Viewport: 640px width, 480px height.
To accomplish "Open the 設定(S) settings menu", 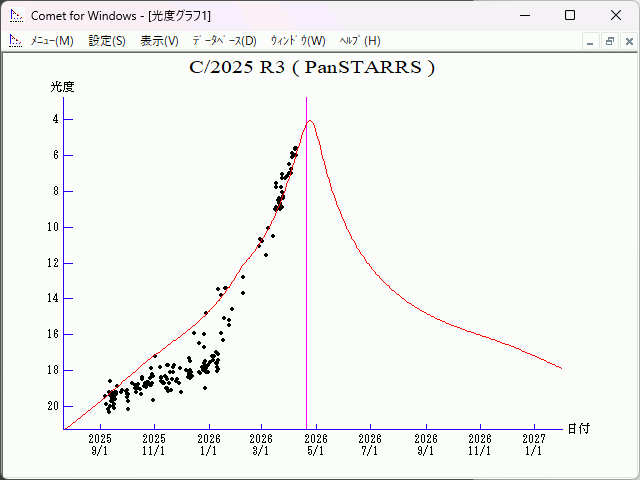I will tap(107, 41).
